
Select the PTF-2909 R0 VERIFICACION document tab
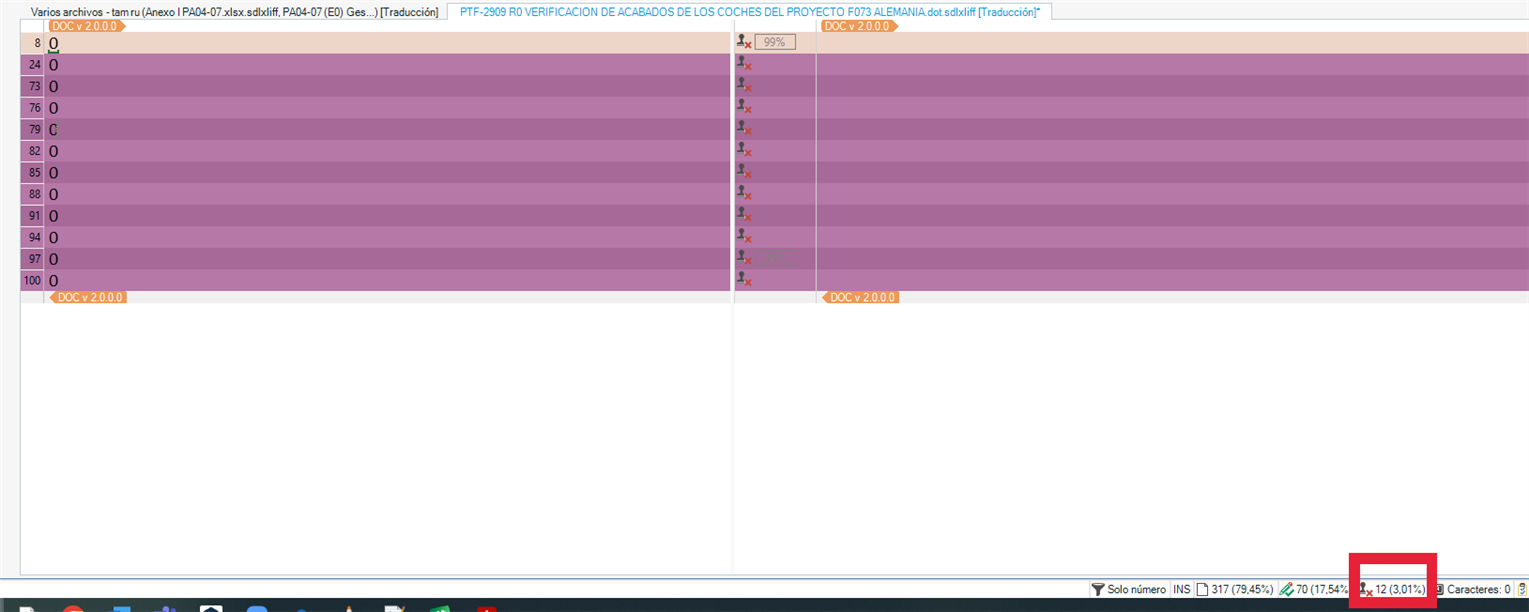pos(749,11)
